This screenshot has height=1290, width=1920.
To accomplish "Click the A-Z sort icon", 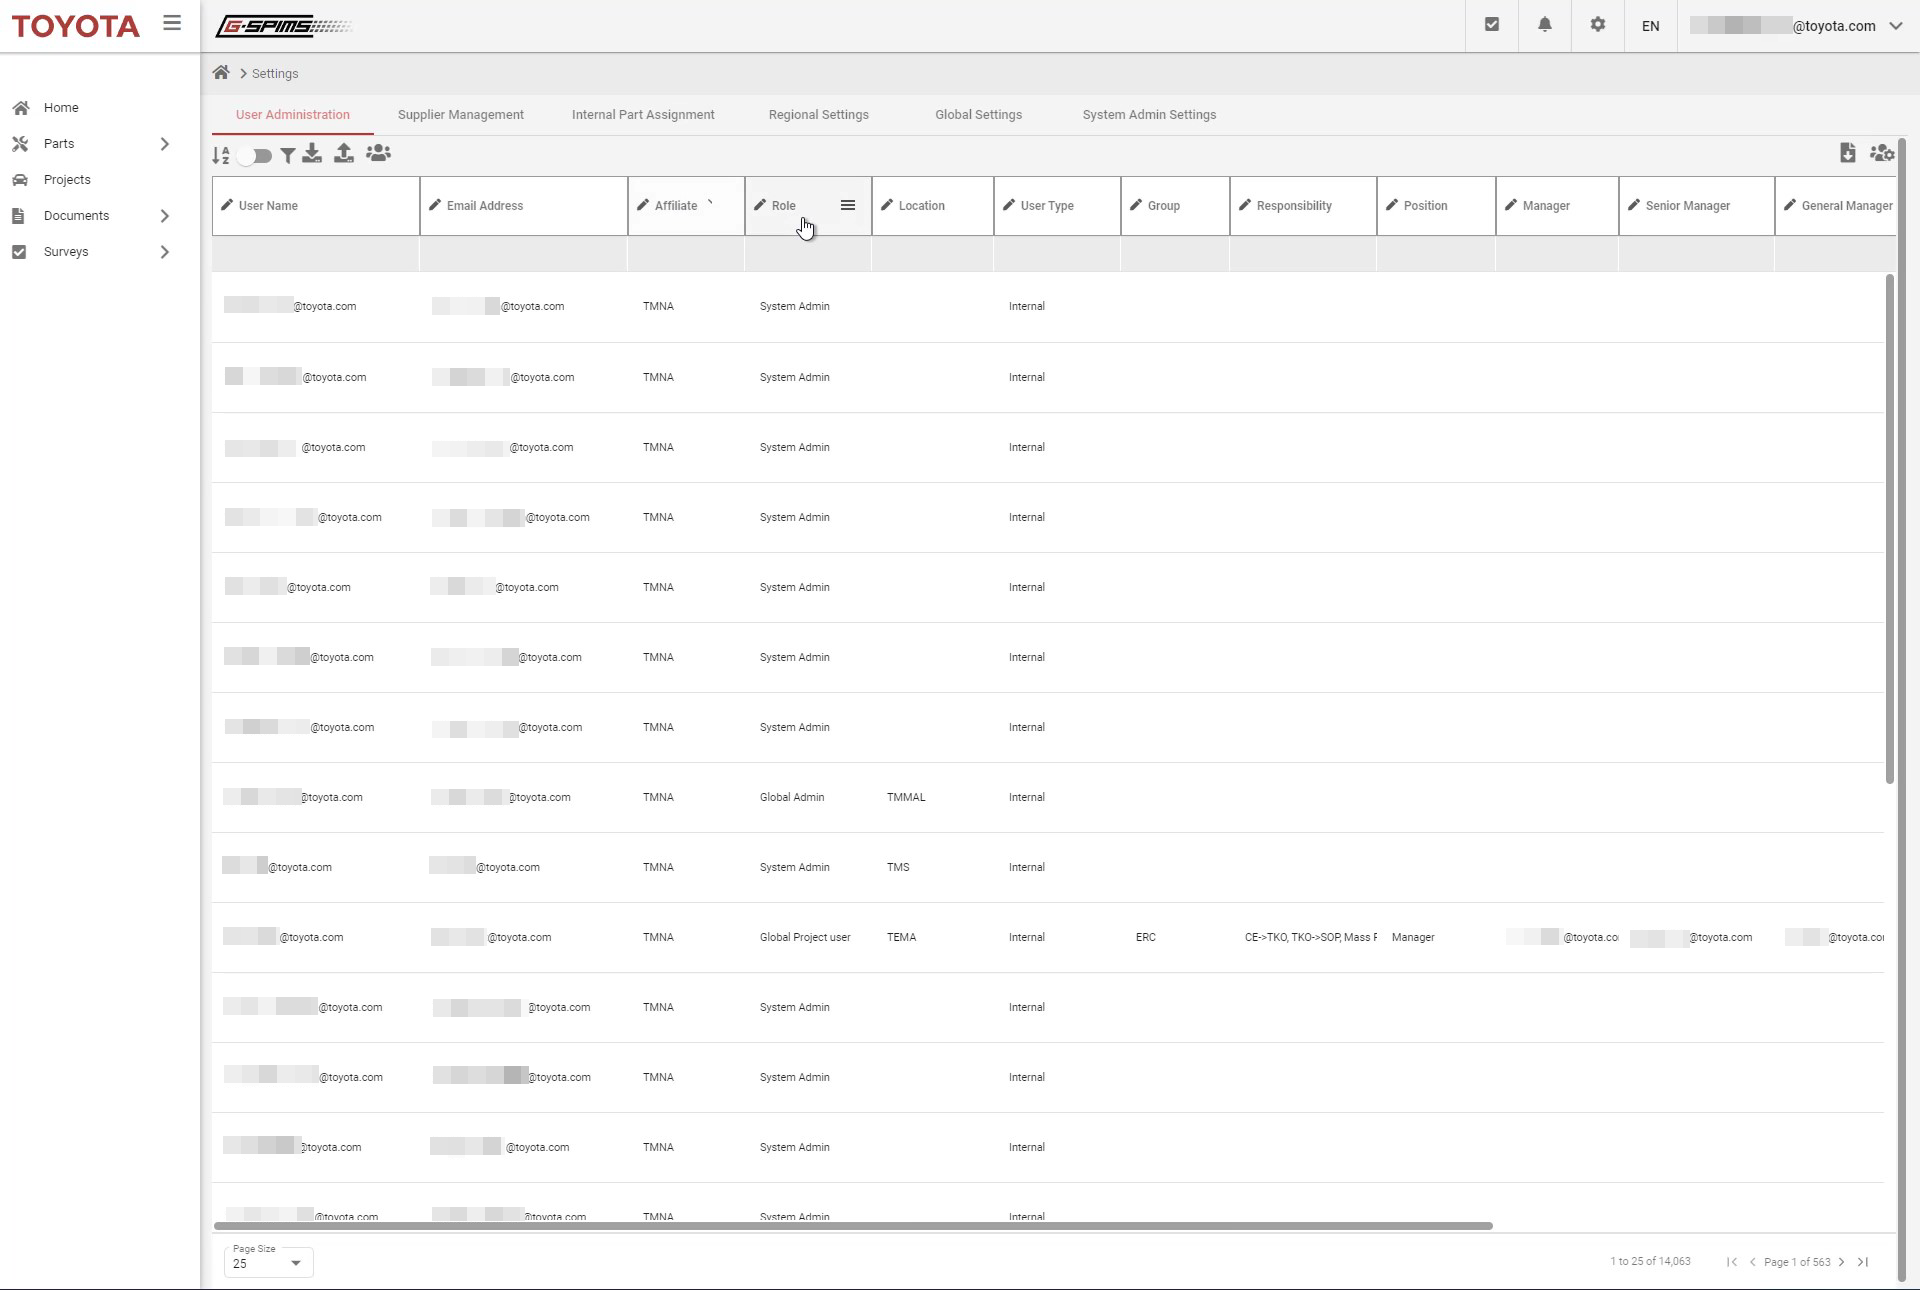I will tap(221, 155).
